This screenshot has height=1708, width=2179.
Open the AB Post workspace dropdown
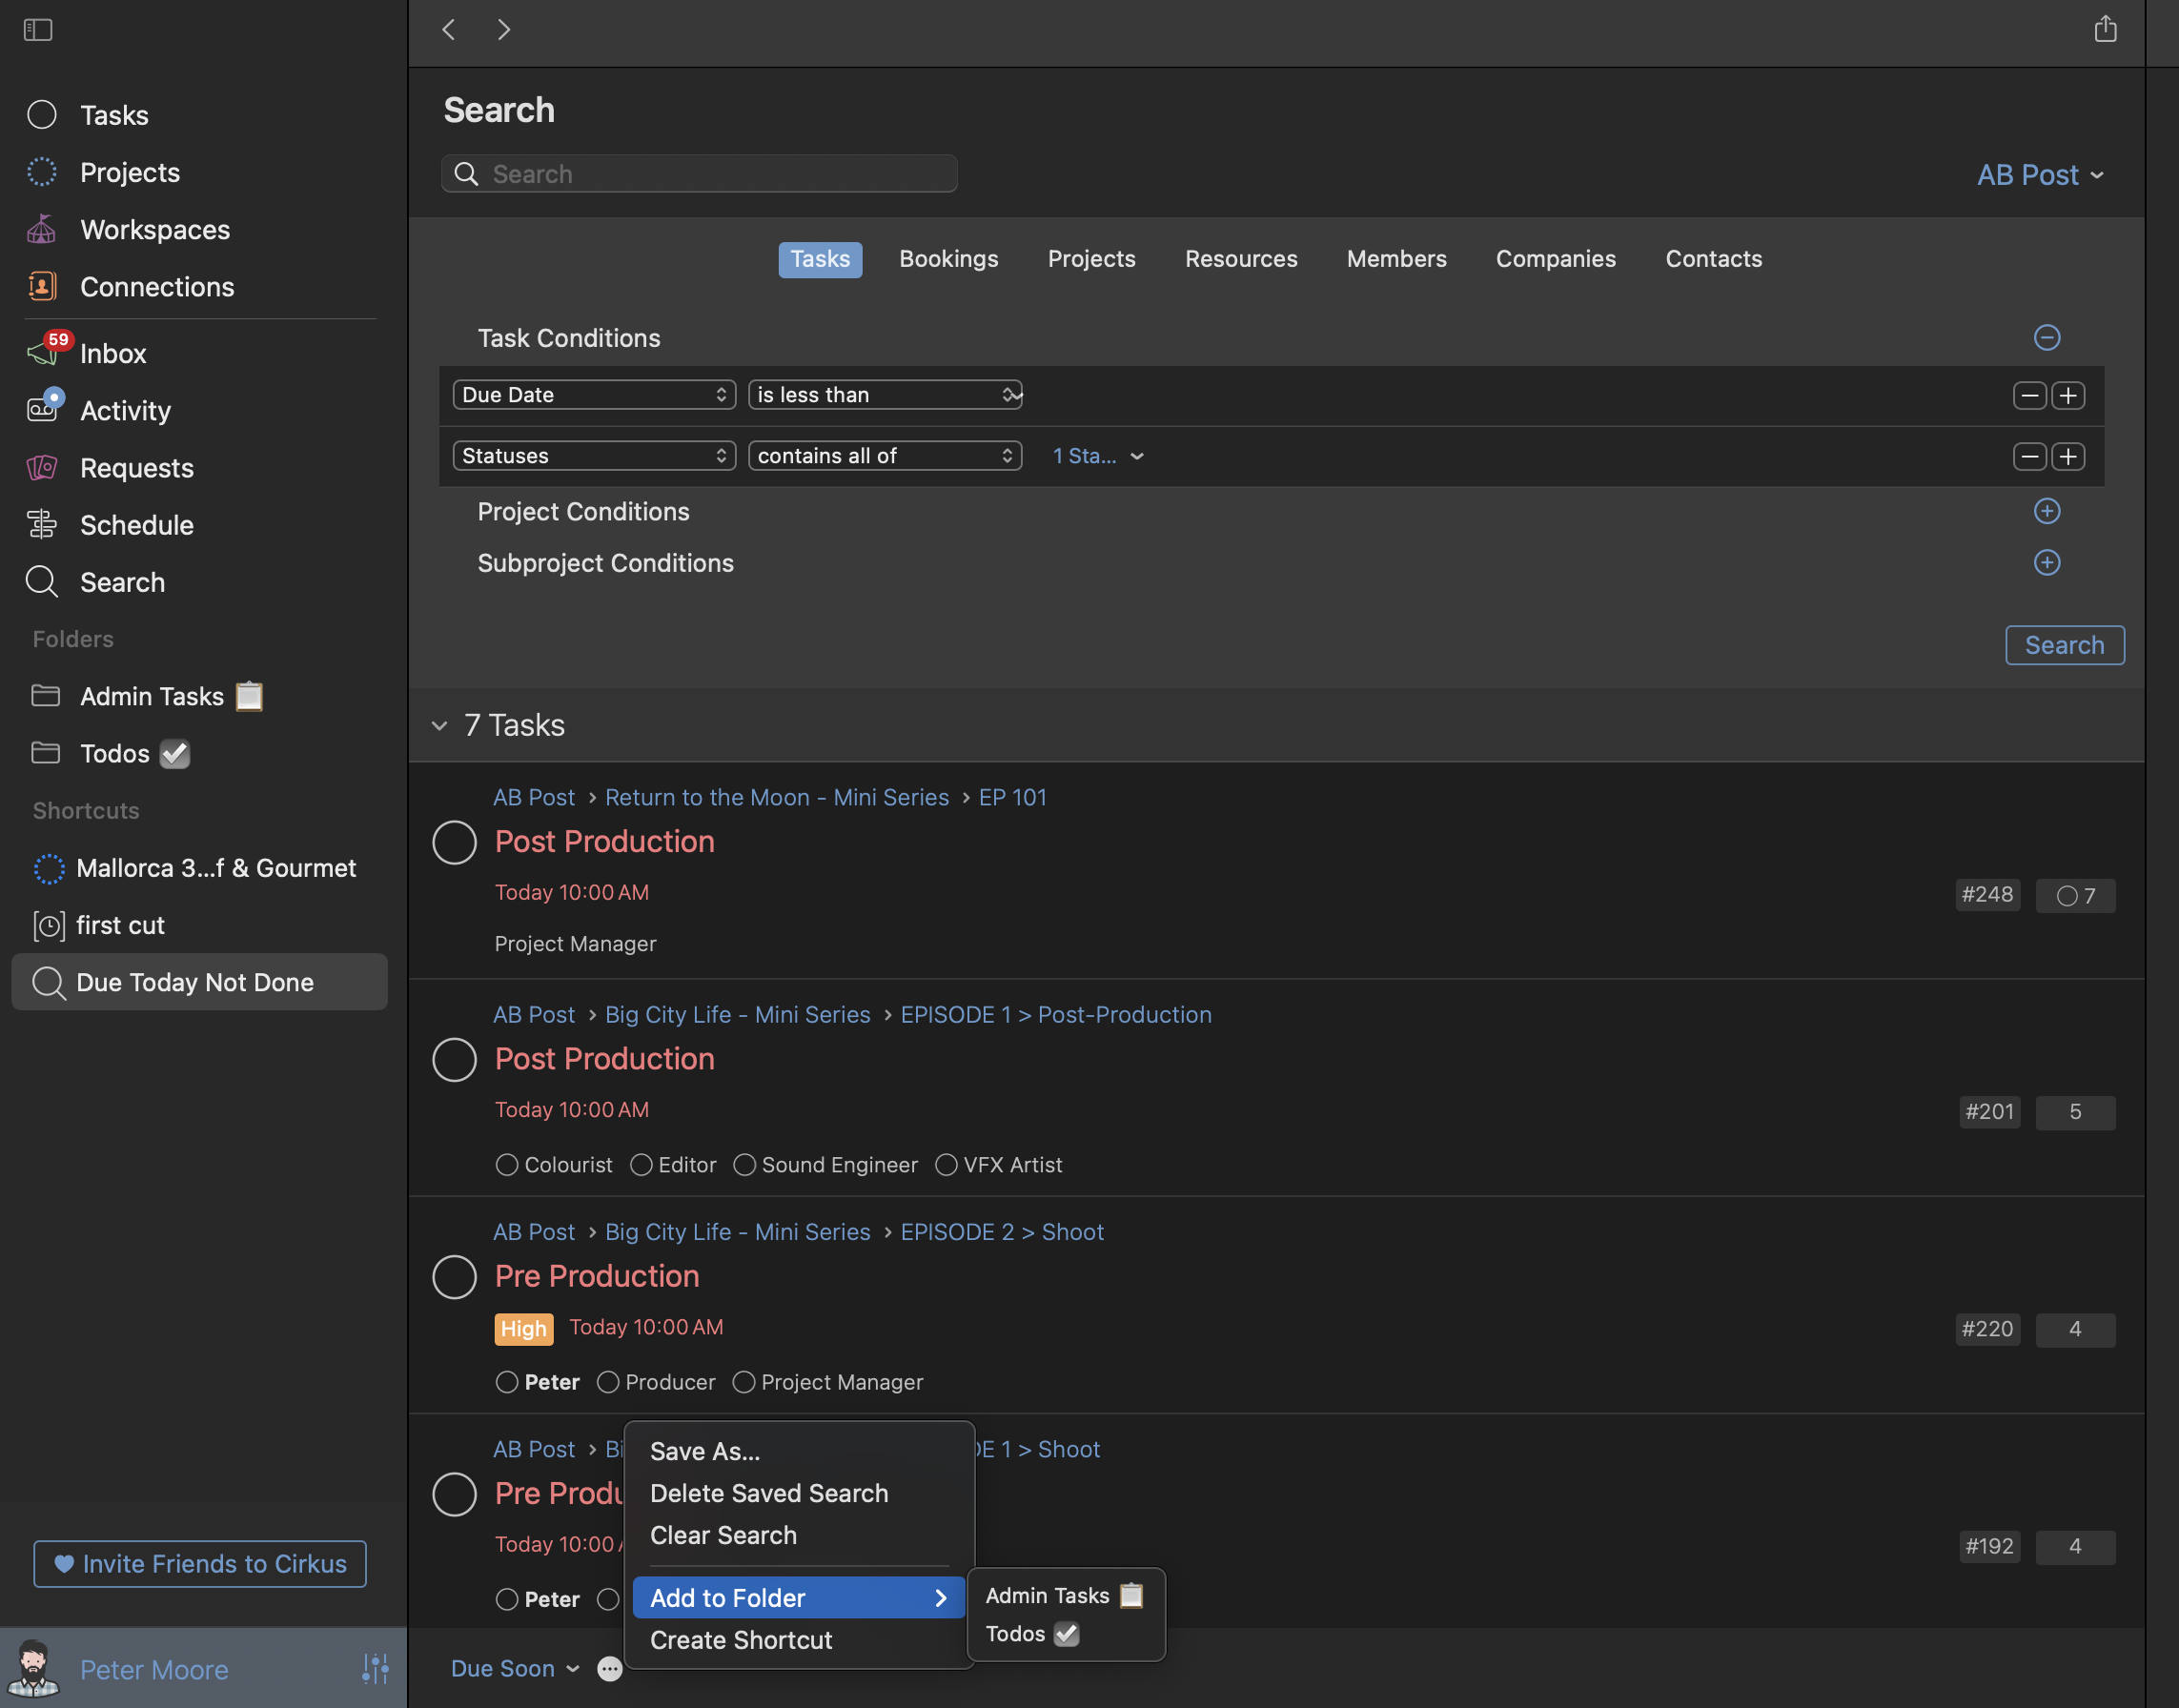tap(2039, 175)
